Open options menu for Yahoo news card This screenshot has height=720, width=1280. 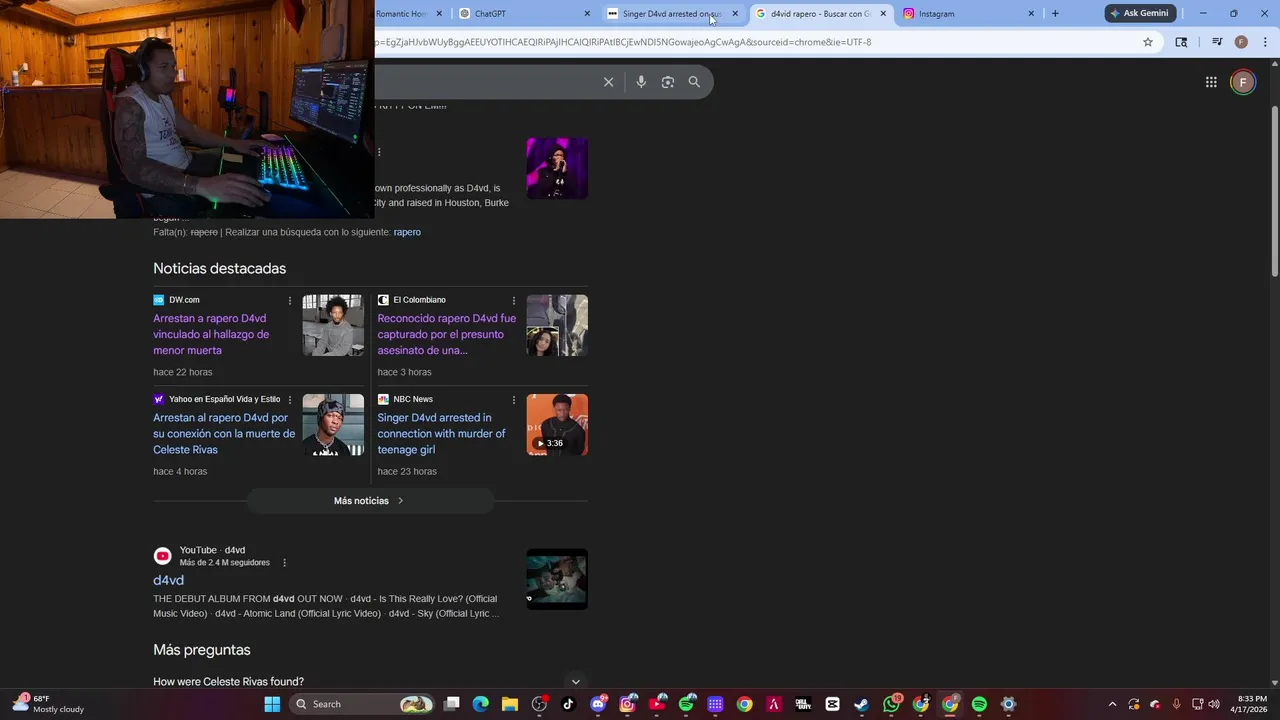[290, 399]
